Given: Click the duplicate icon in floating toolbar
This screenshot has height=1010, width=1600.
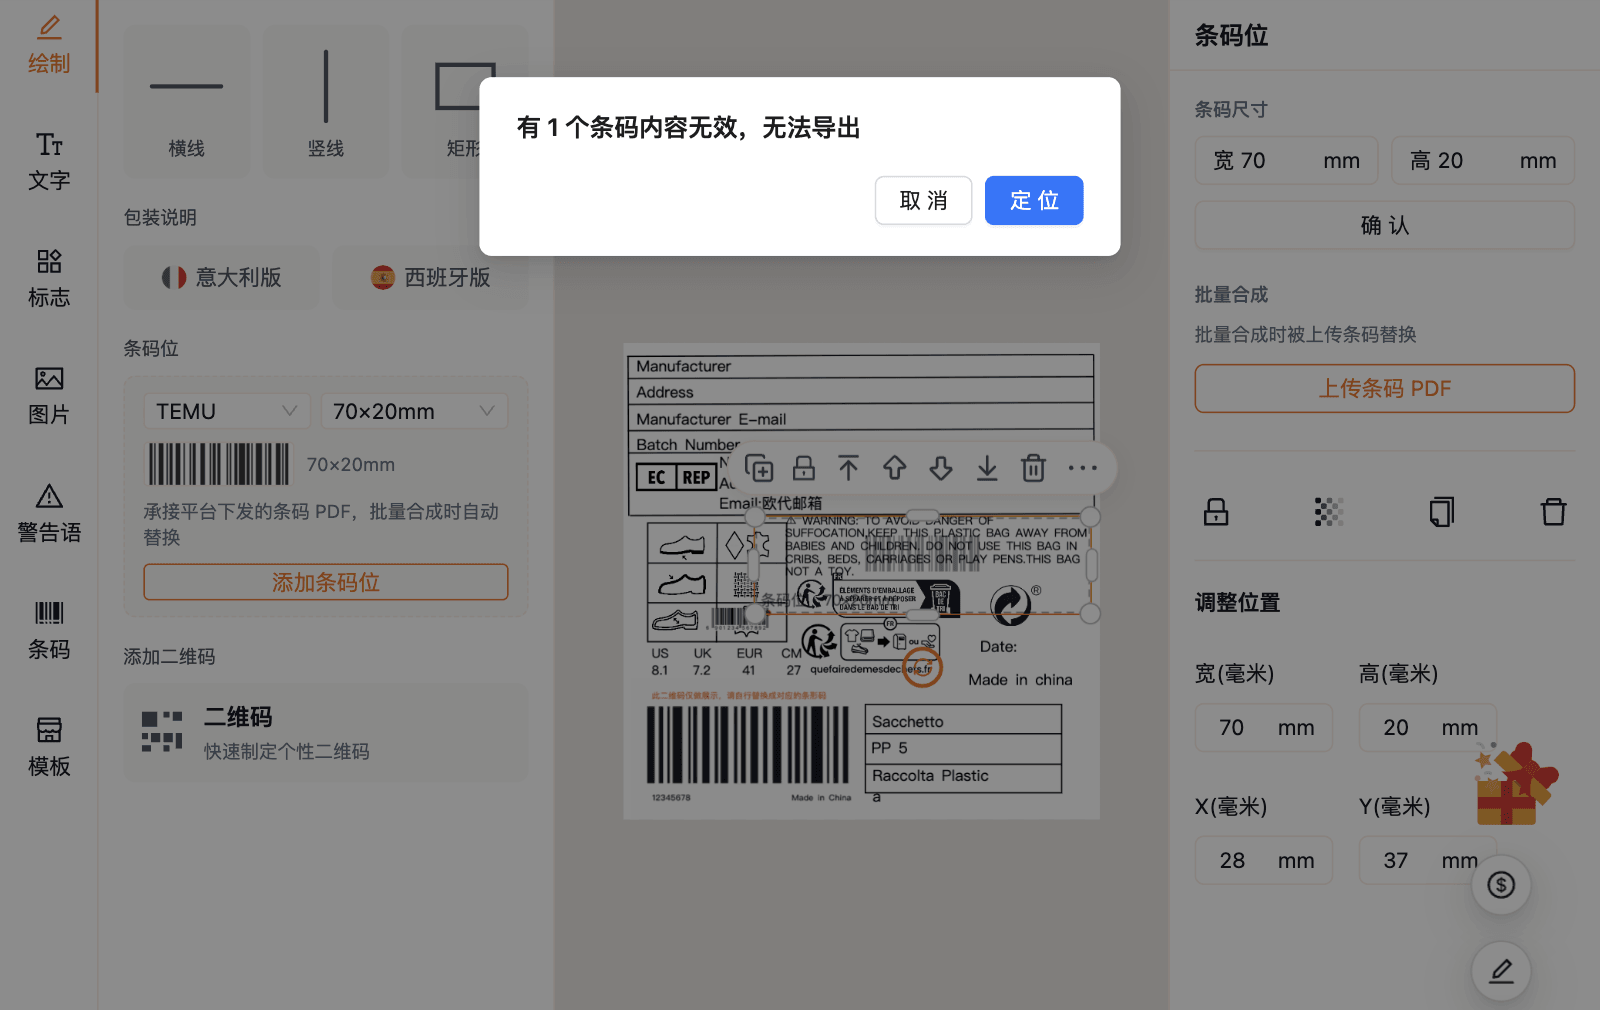Looking at the screenshot, I should point(759,467).
